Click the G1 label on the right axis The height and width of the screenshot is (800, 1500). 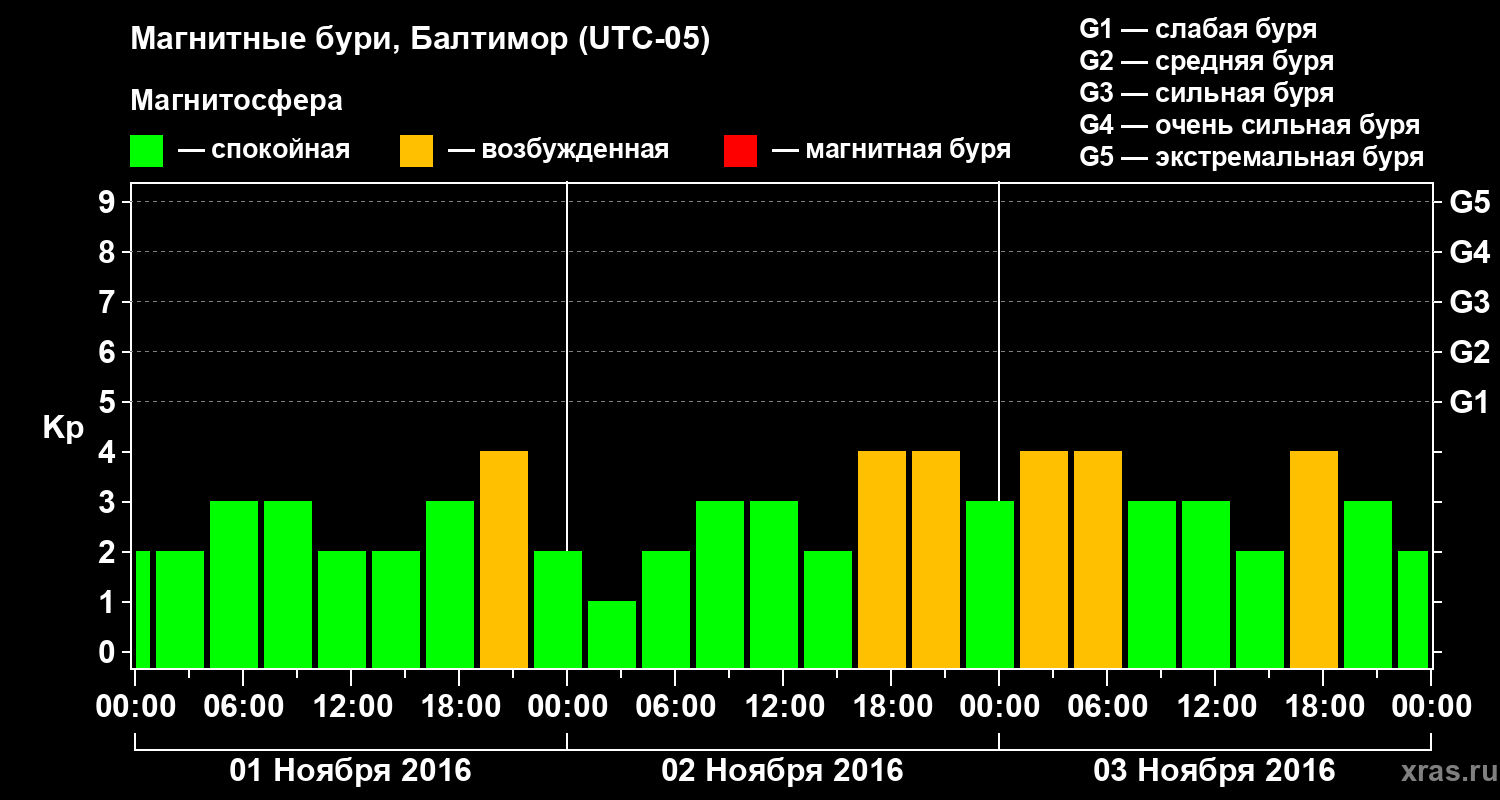click(x=1469, y=402)
